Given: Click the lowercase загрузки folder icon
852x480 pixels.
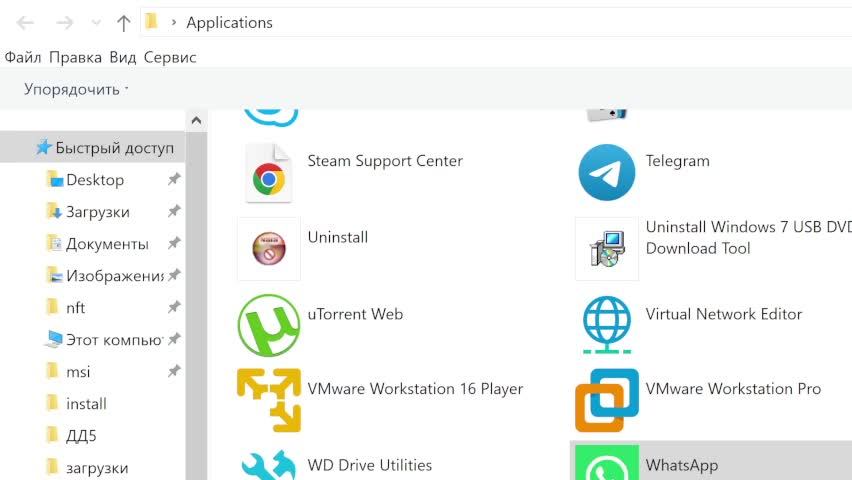Looking at the screenshot, I should [52, 467].
